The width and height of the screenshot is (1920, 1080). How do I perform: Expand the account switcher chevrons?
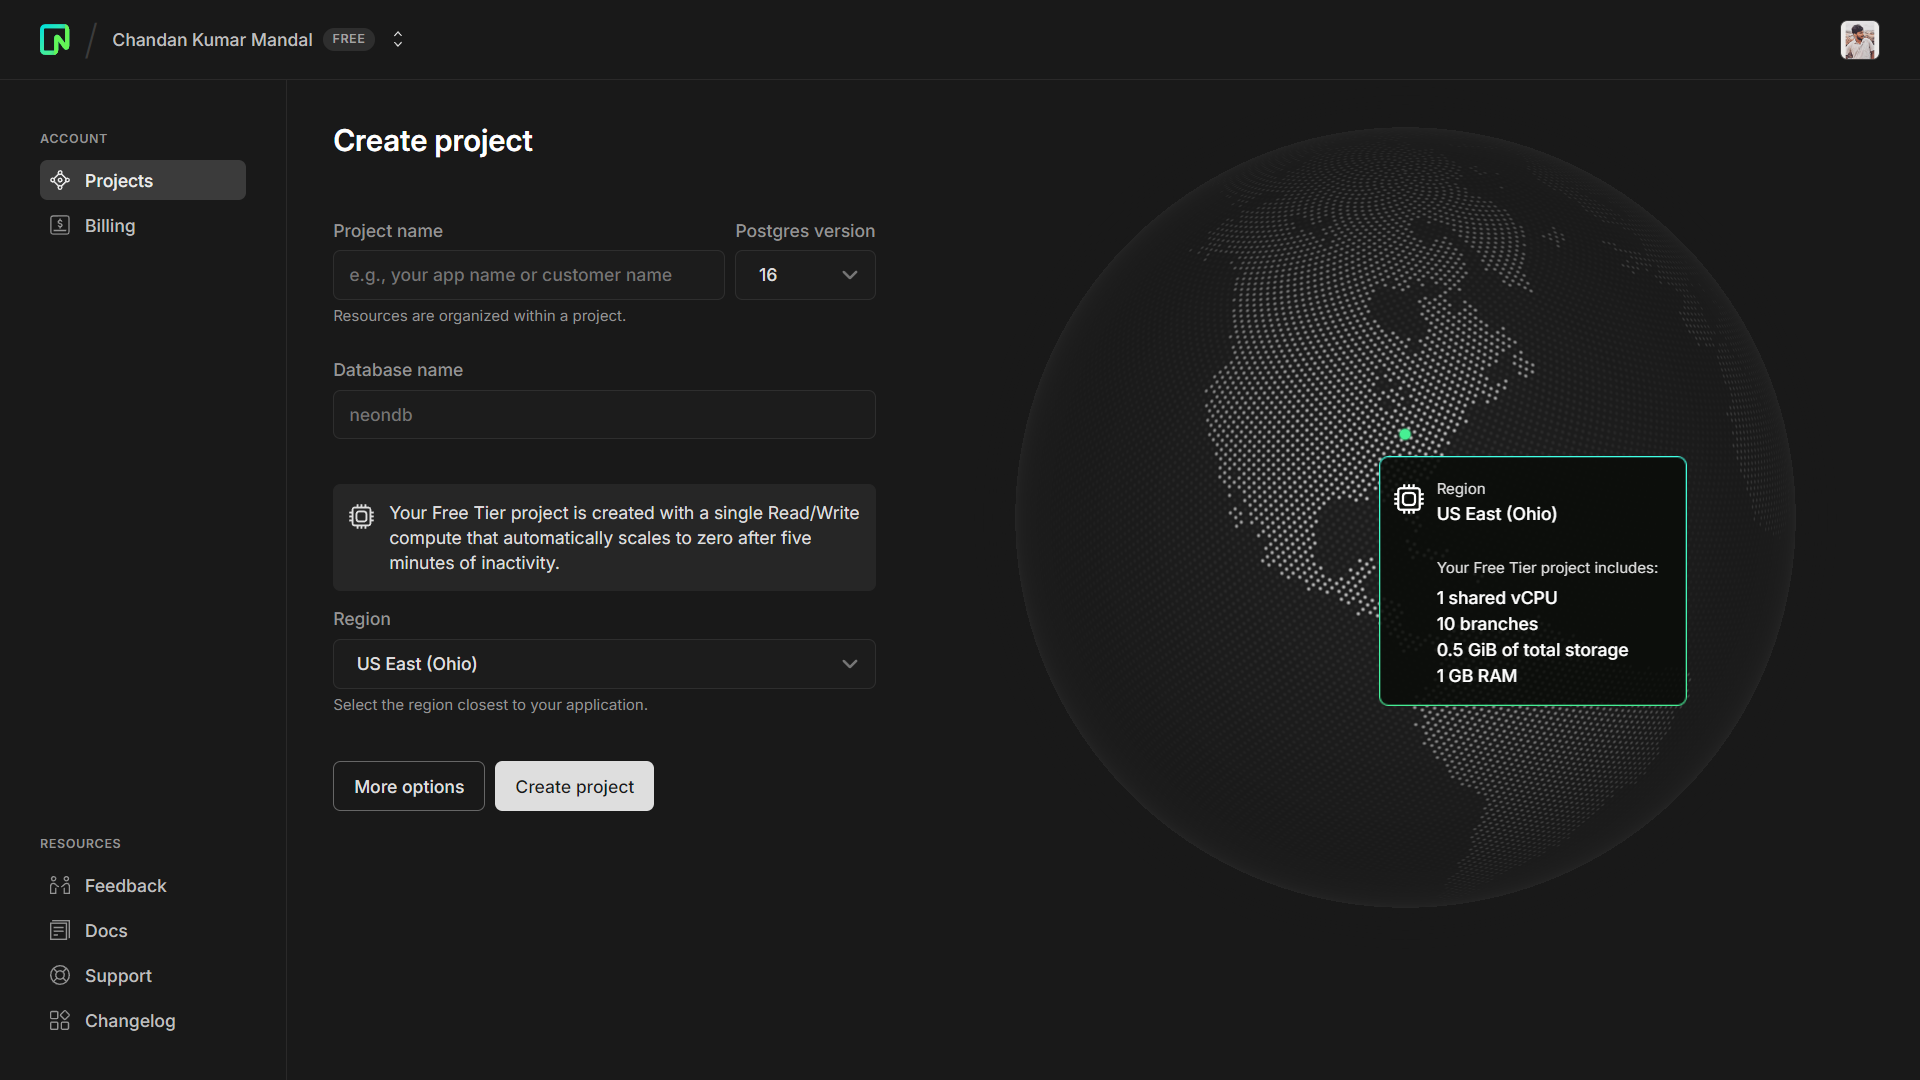[398, 39]
